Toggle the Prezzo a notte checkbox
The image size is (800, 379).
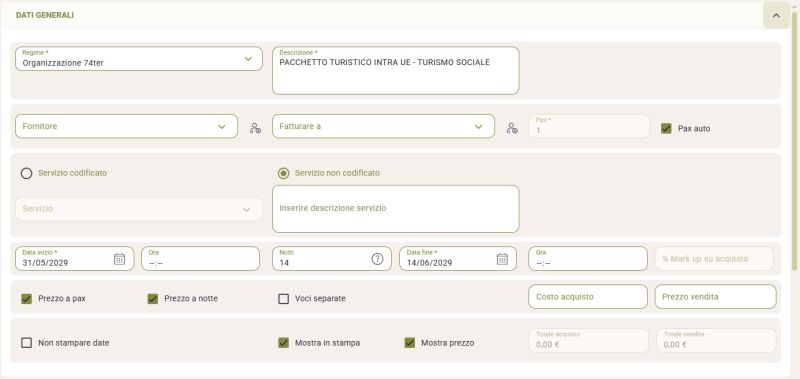point(153,299)
